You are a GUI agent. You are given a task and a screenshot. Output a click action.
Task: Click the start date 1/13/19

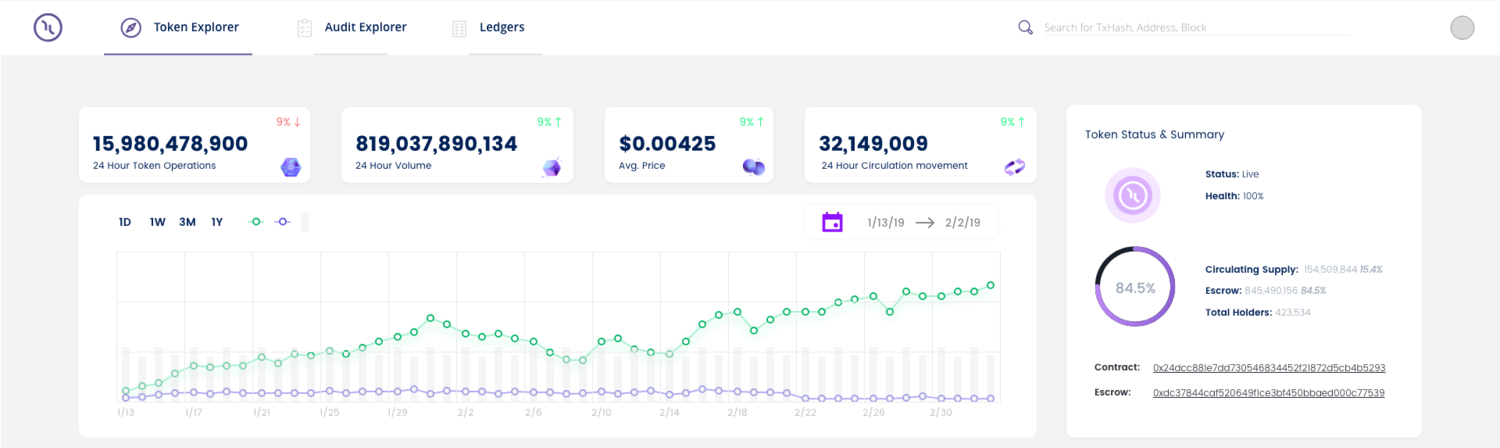[x=886, y=223]
